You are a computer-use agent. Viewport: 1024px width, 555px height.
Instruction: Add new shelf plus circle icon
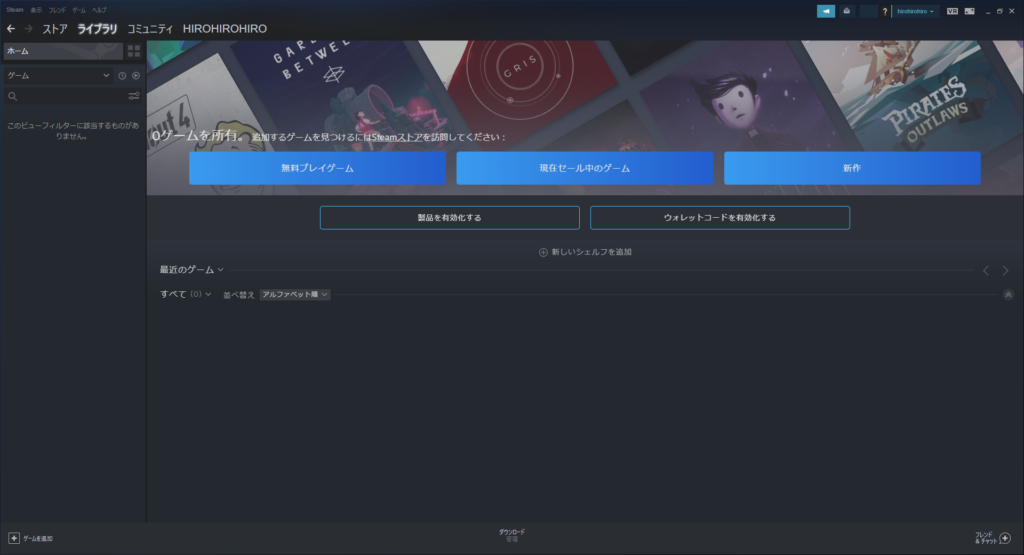[543, 252]
